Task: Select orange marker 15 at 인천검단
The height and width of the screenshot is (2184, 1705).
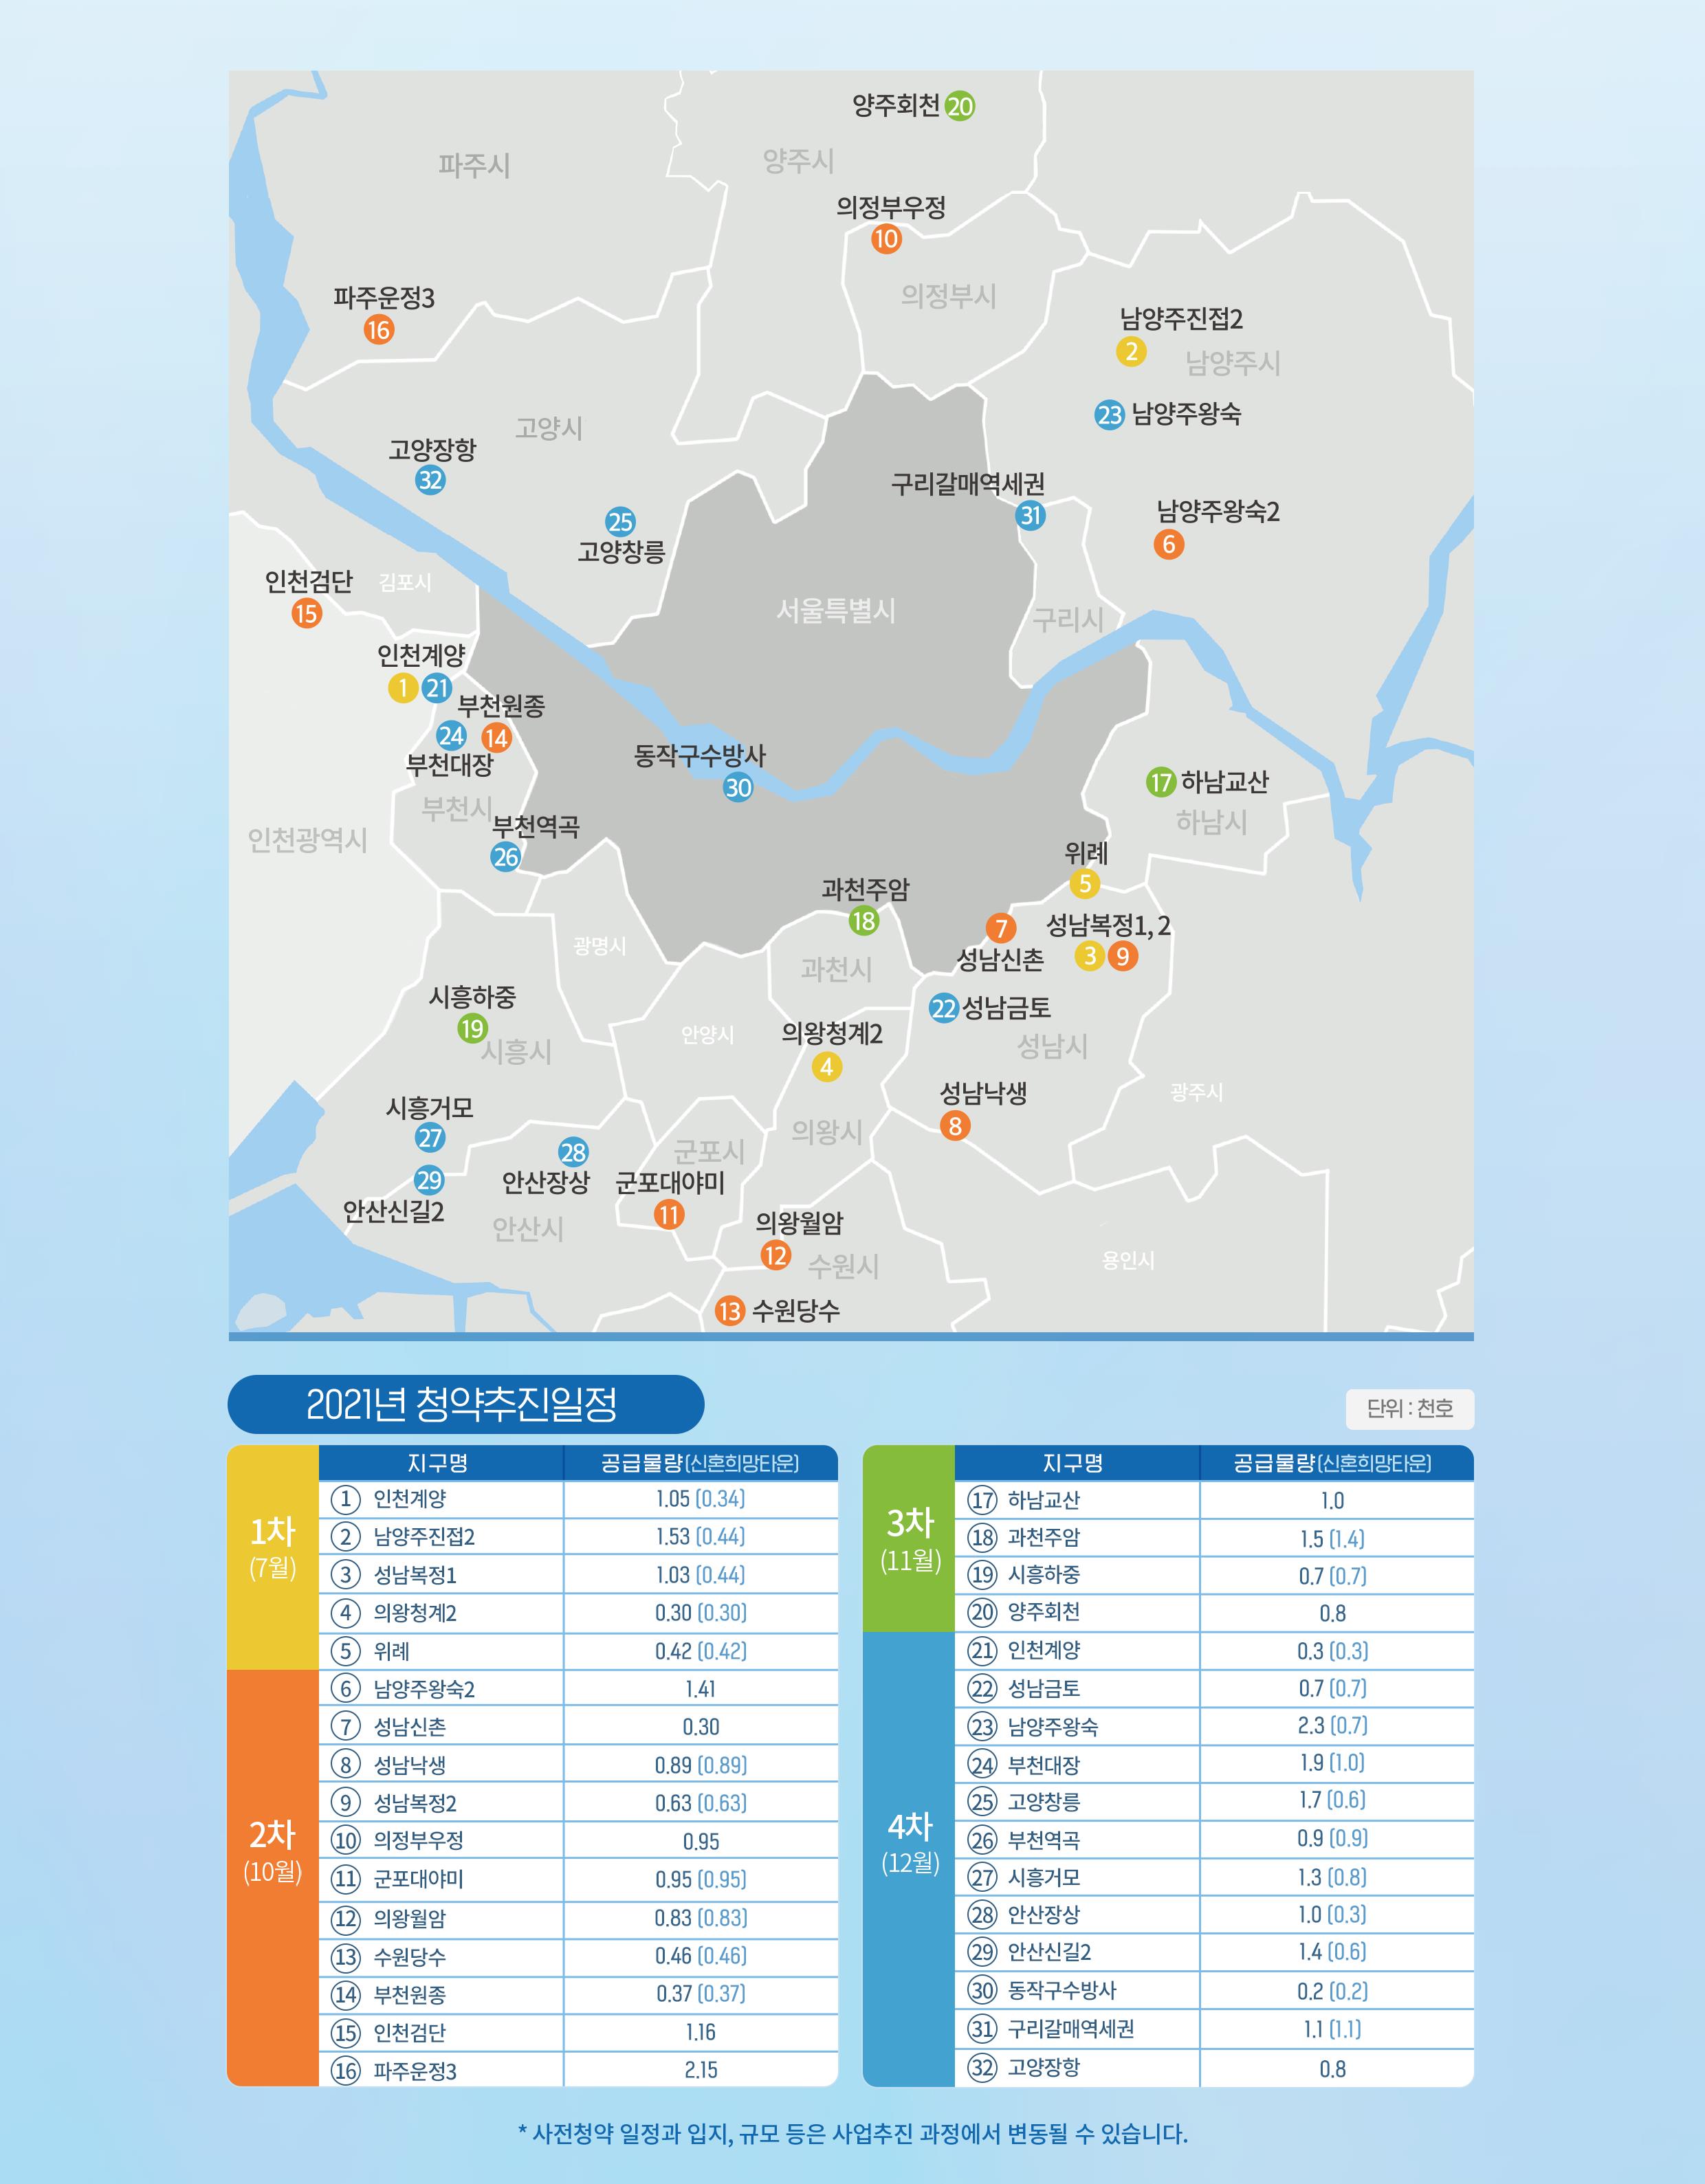Action: (x=306, y=614)
